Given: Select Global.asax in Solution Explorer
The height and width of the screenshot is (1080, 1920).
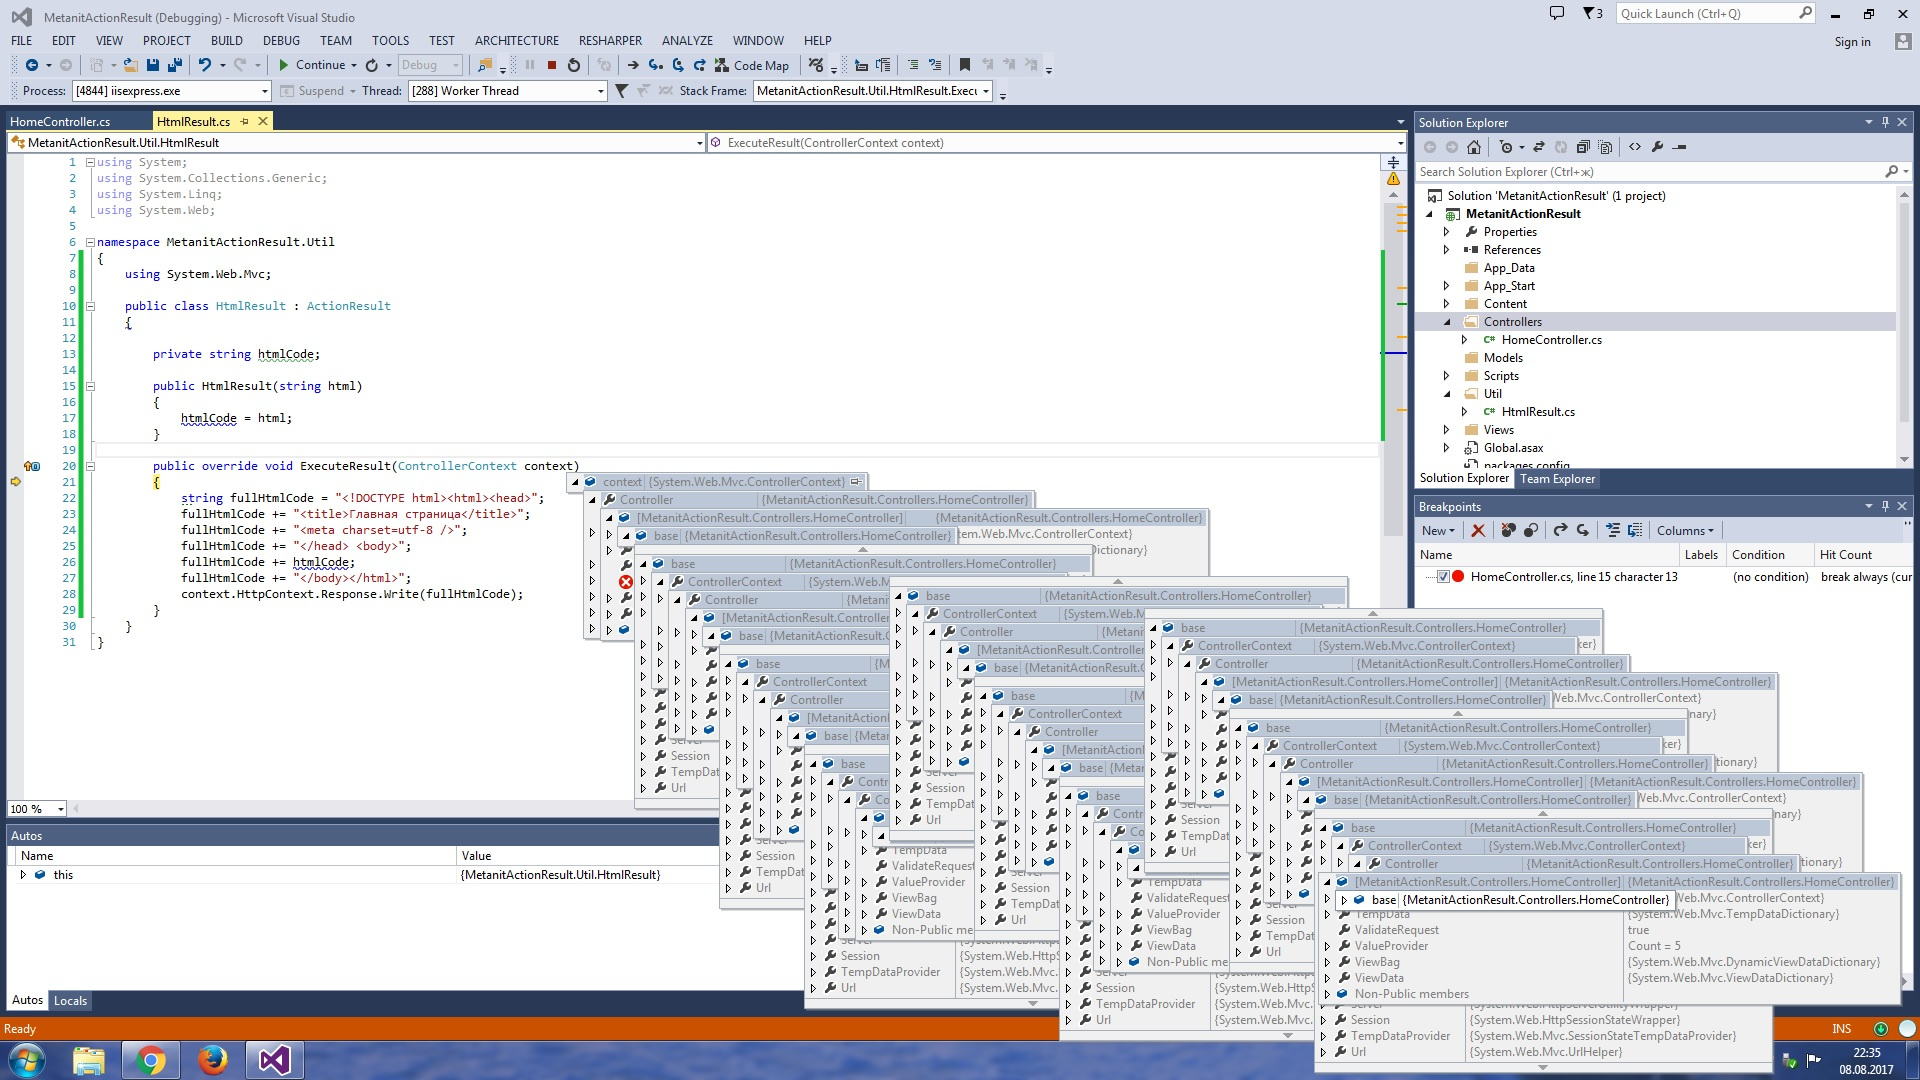Looking at the screenshot, I should click(1513, 448).
